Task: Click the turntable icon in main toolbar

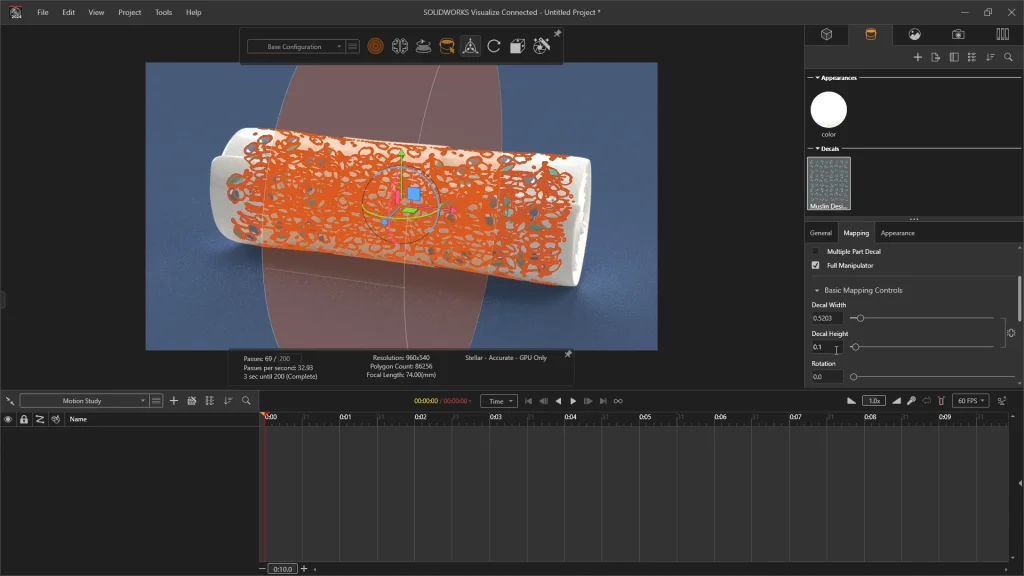Action: [423, 46]
